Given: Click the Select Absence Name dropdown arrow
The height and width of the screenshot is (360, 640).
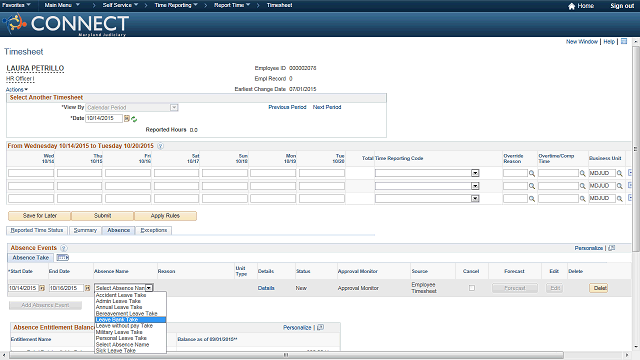Looking at the screenshot, I should 149,288.
